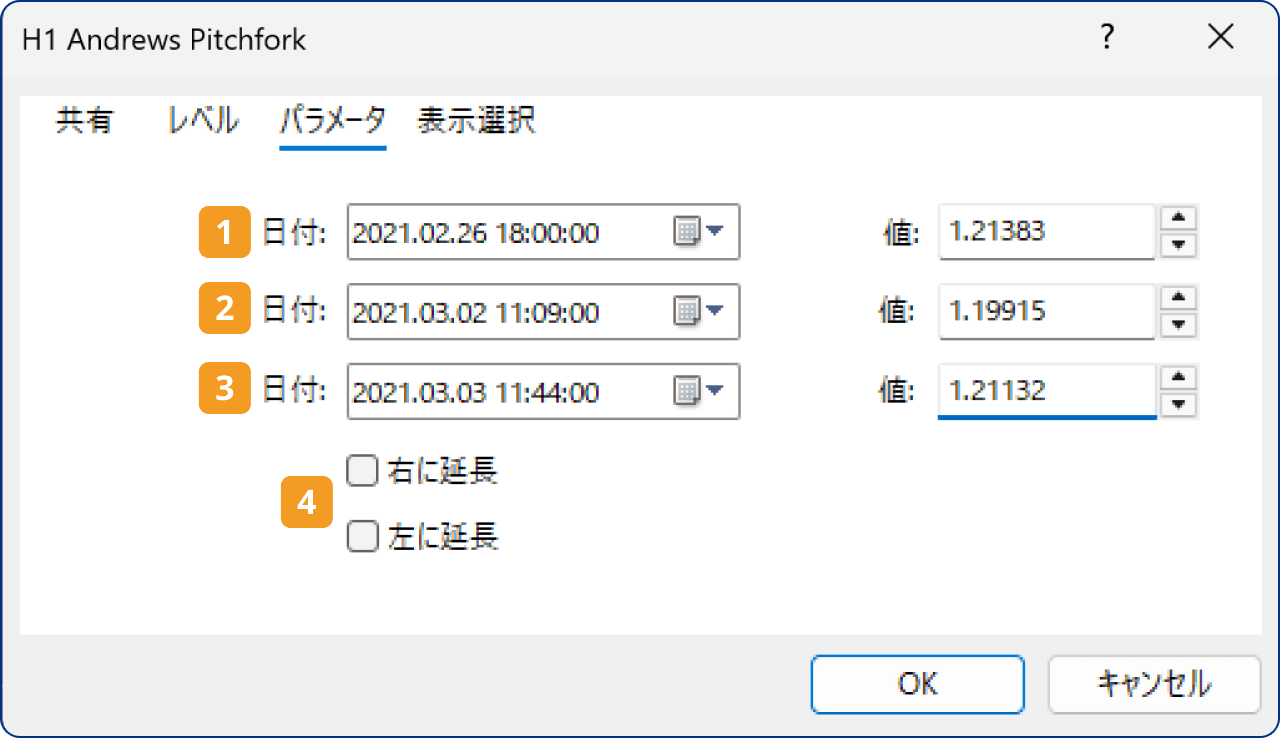Switch to the レベル tab

coord(202,120)
